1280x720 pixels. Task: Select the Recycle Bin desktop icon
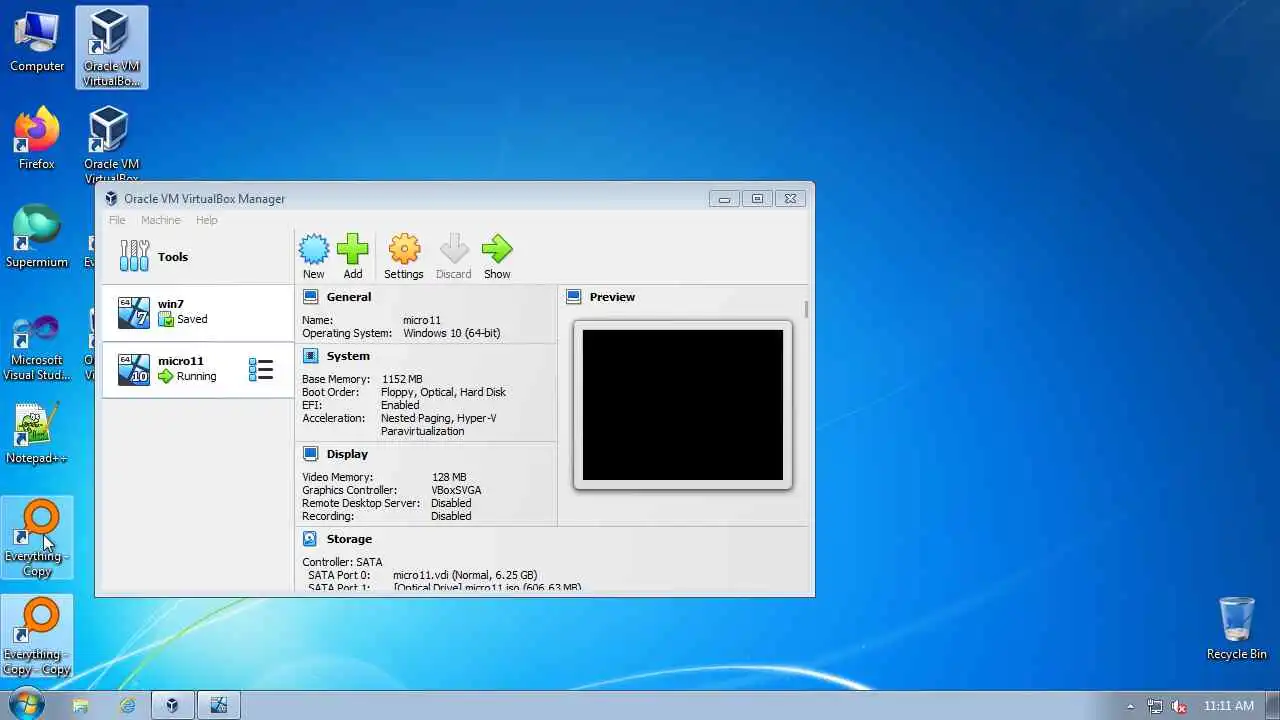coord(1237,628)
